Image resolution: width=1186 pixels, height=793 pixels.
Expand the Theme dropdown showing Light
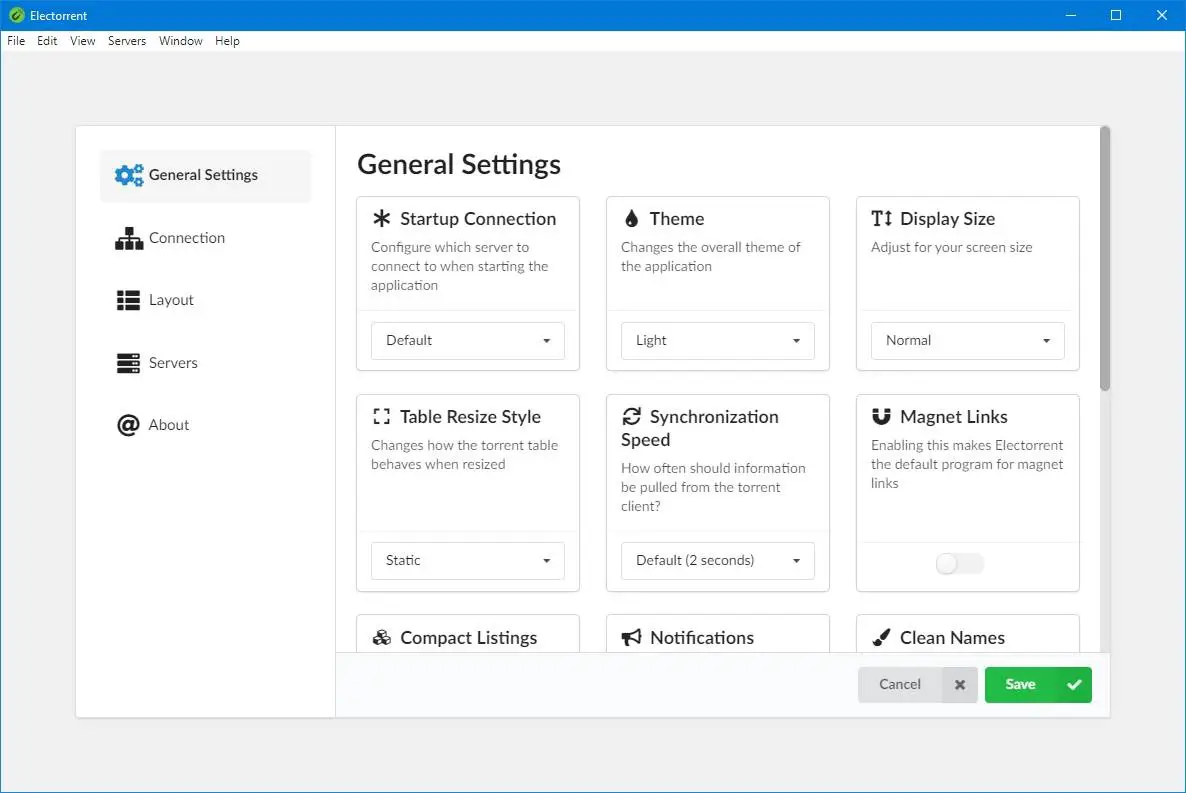tap(718, 341)
